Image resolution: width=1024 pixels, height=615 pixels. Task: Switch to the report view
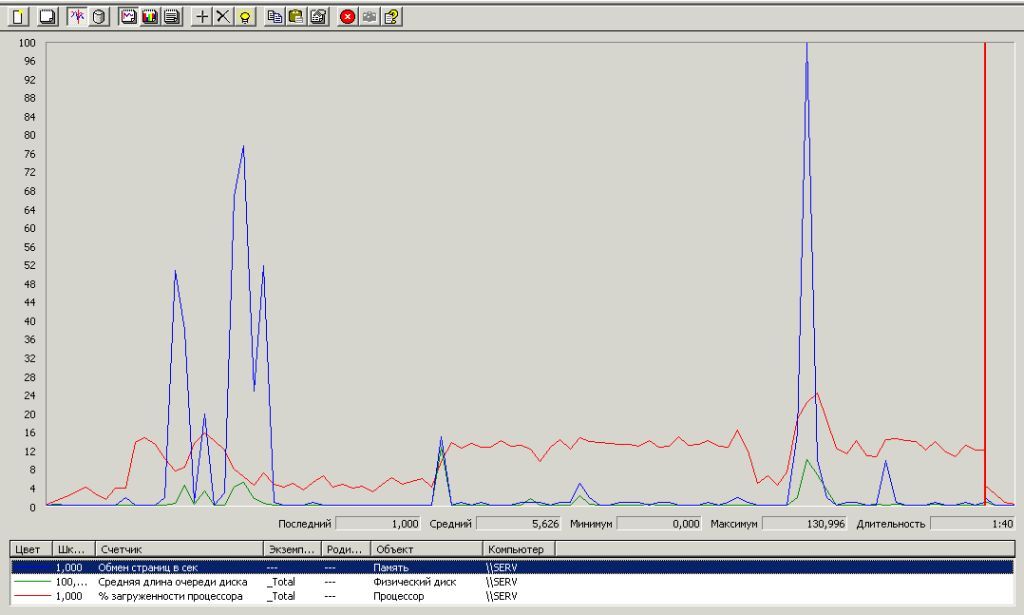click(x=172, y=17)
